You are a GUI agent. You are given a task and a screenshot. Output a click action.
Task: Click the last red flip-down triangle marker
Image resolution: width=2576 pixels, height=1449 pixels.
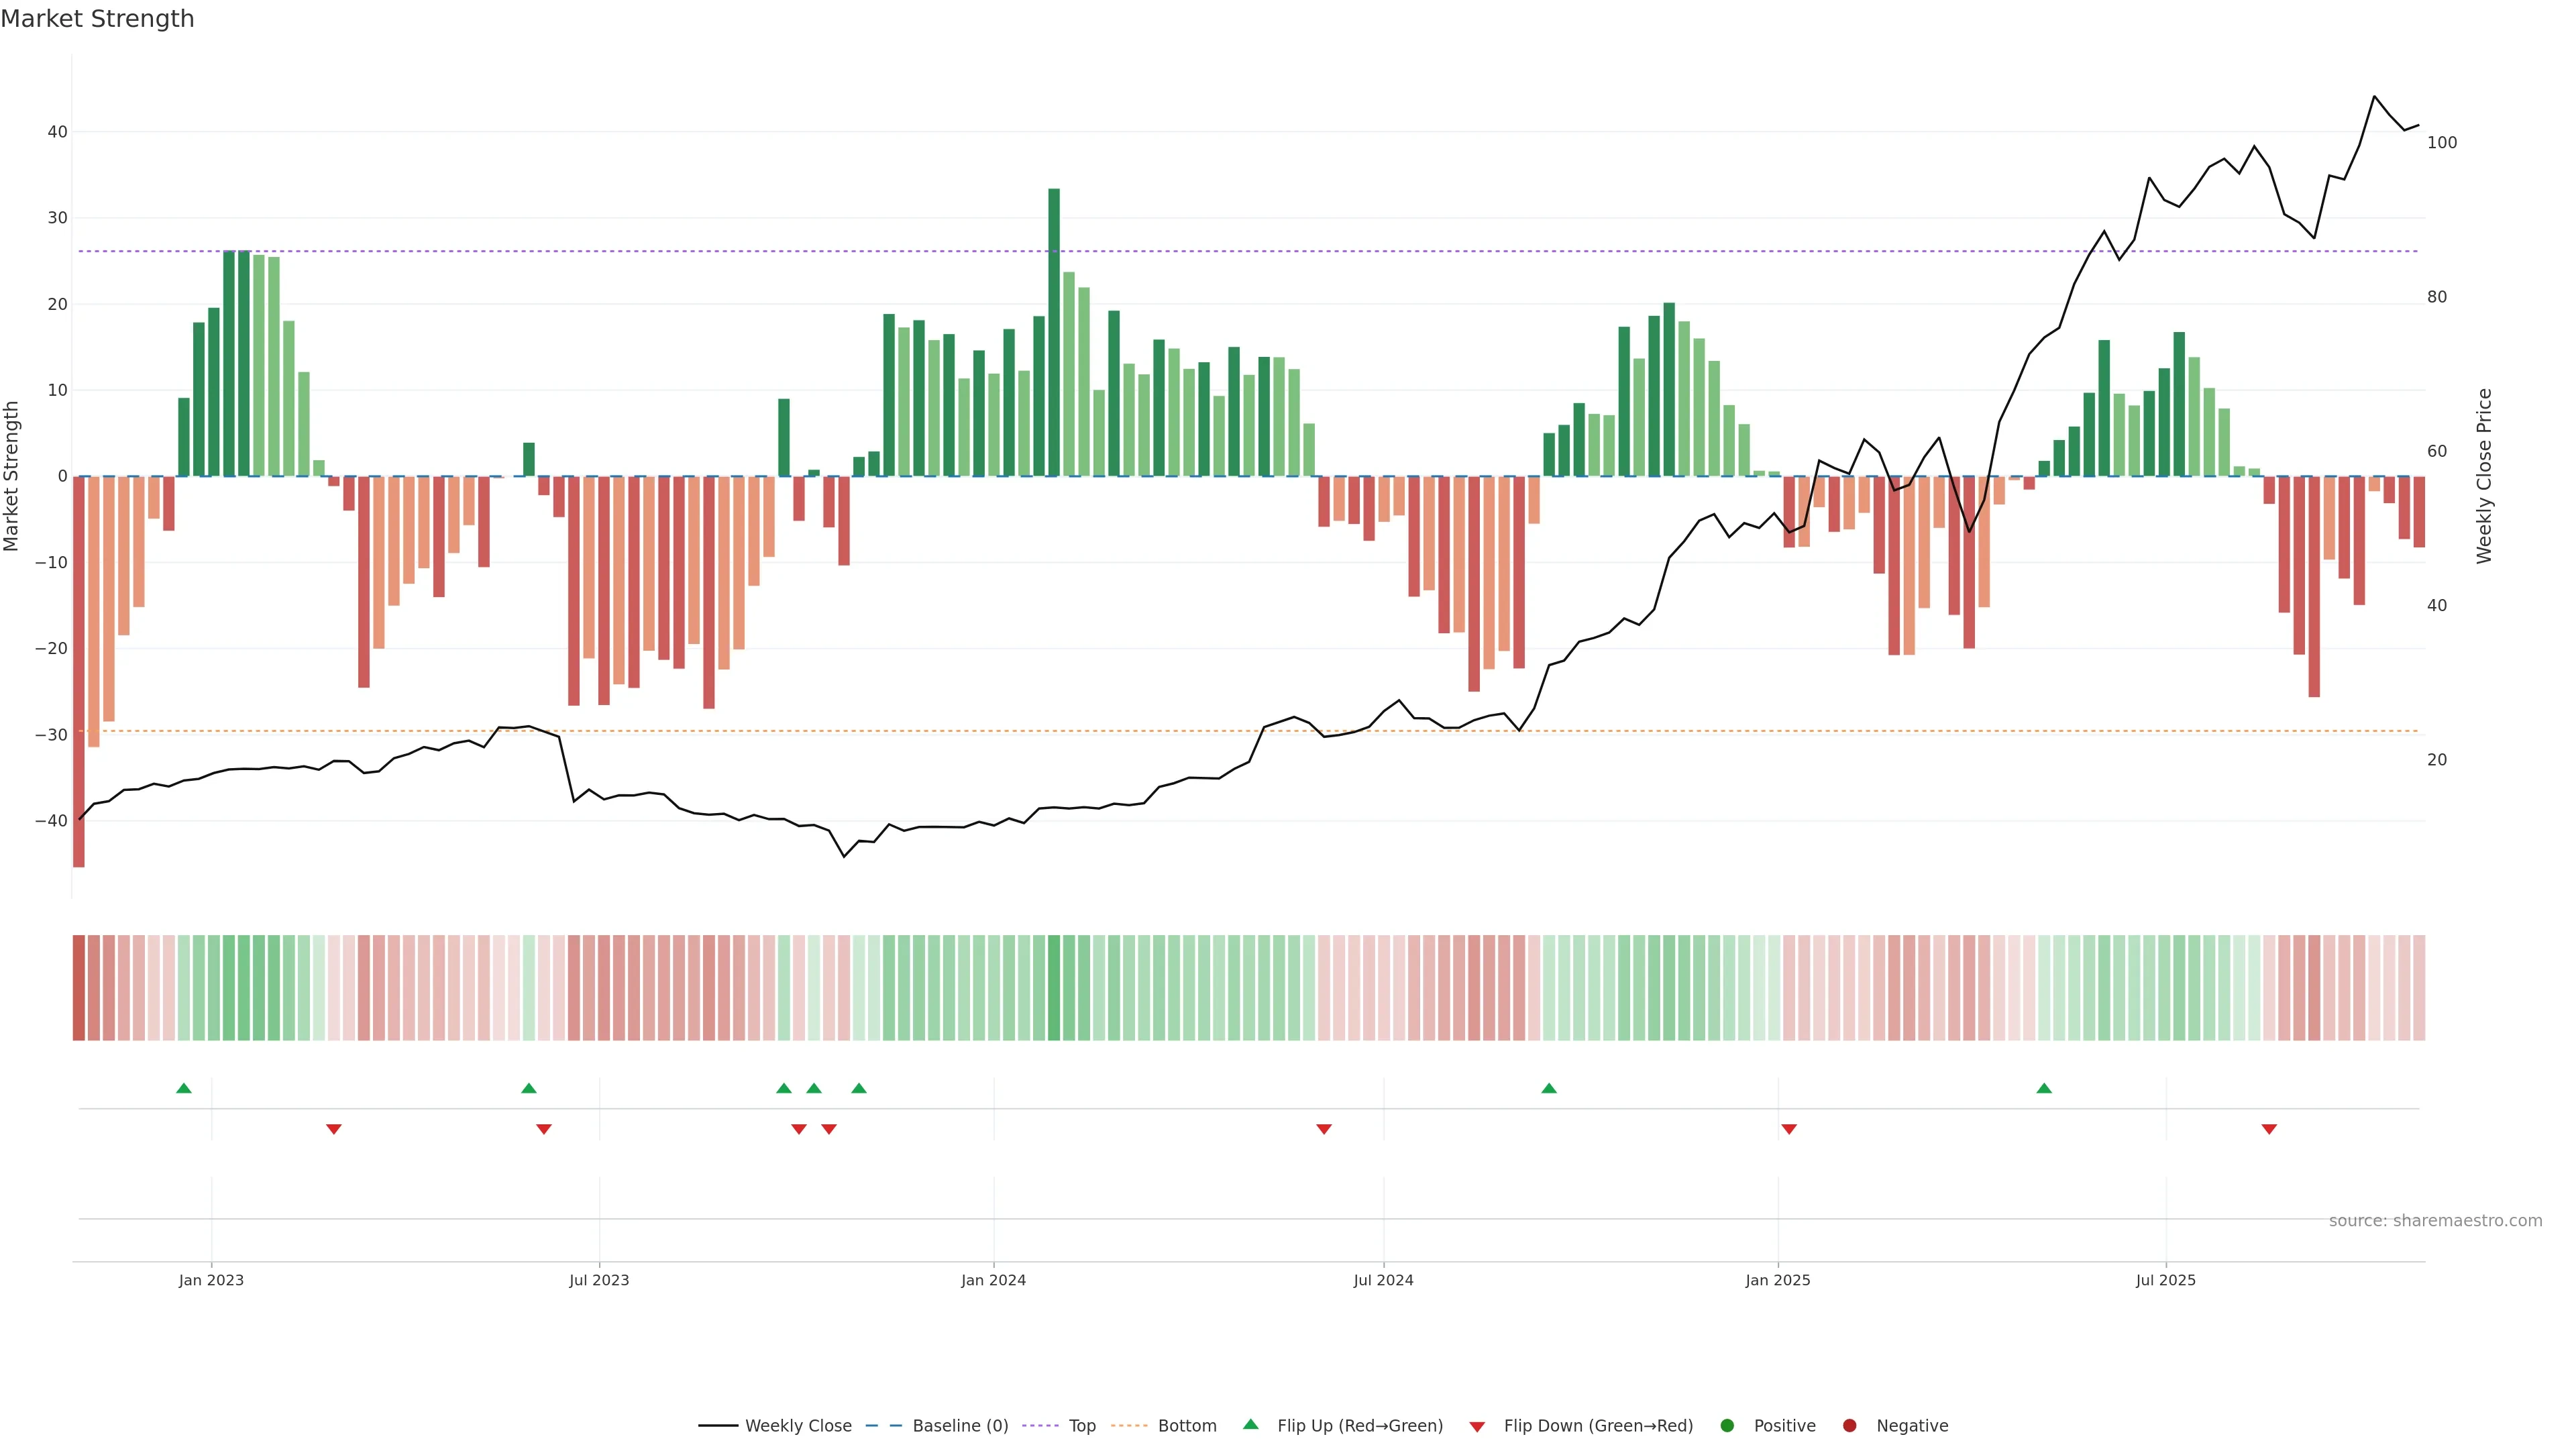(2269, 1129)
